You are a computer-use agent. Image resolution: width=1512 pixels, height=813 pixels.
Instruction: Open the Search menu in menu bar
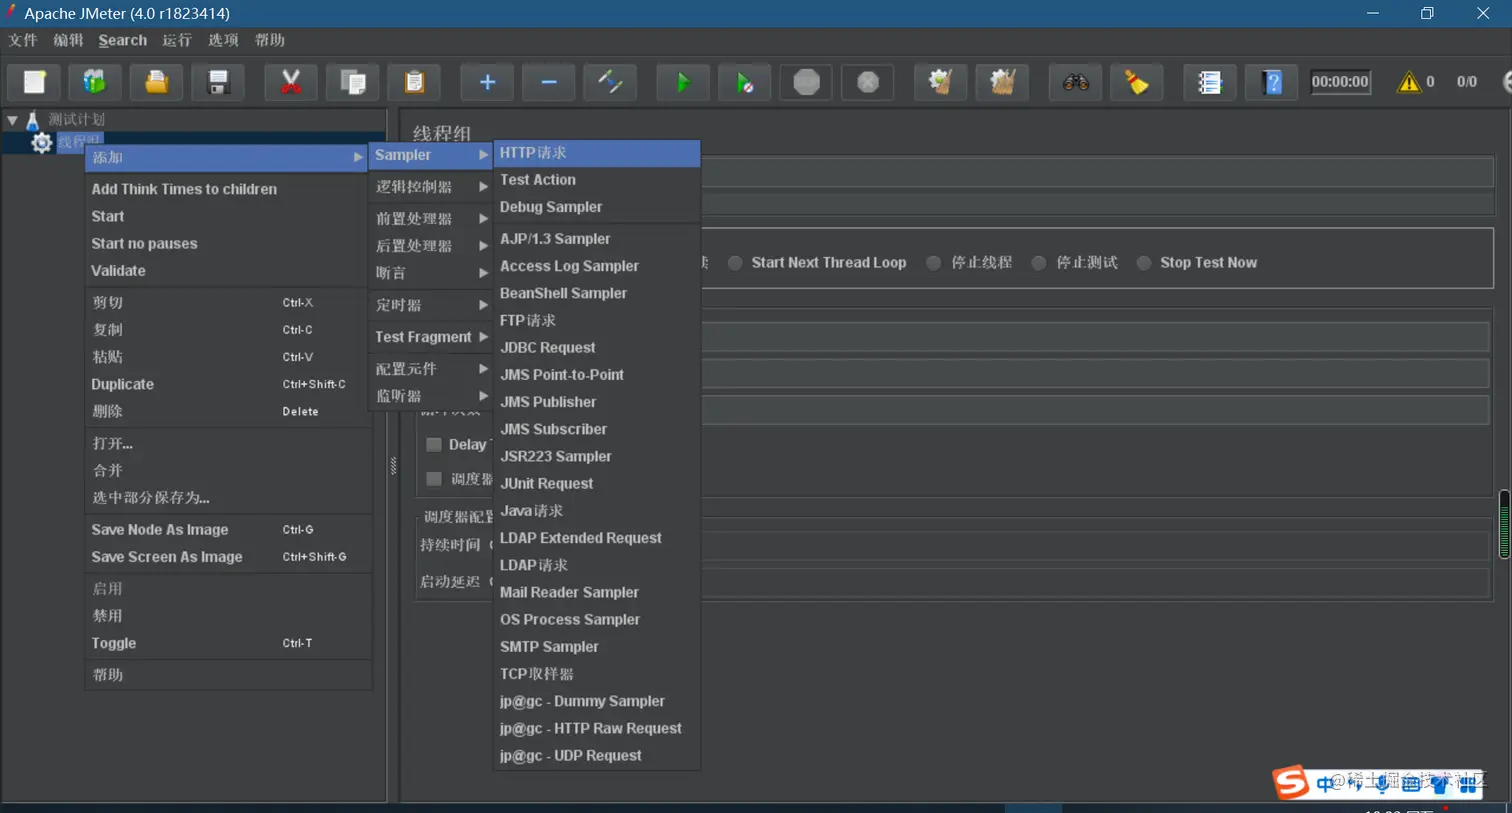[x=123, y=40]
